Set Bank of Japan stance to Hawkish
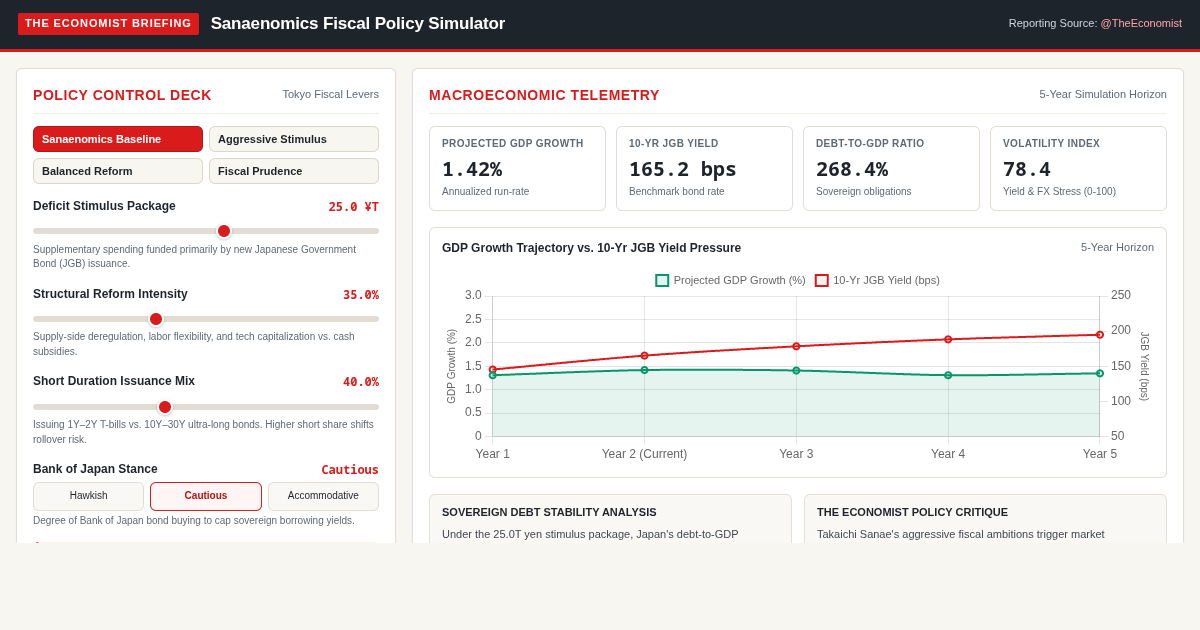This screenshot has height=630, width=1200. click(89, 496)
